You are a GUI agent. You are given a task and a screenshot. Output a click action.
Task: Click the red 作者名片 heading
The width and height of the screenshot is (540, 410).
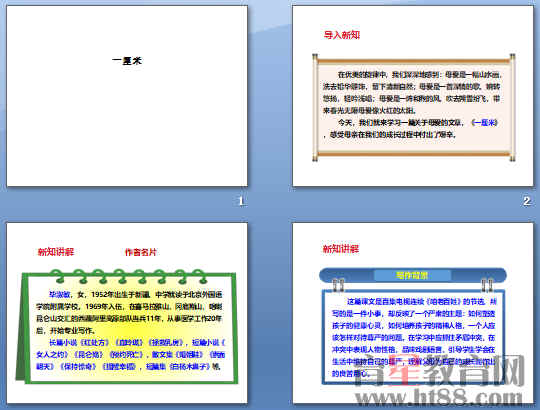coord(141,252)
